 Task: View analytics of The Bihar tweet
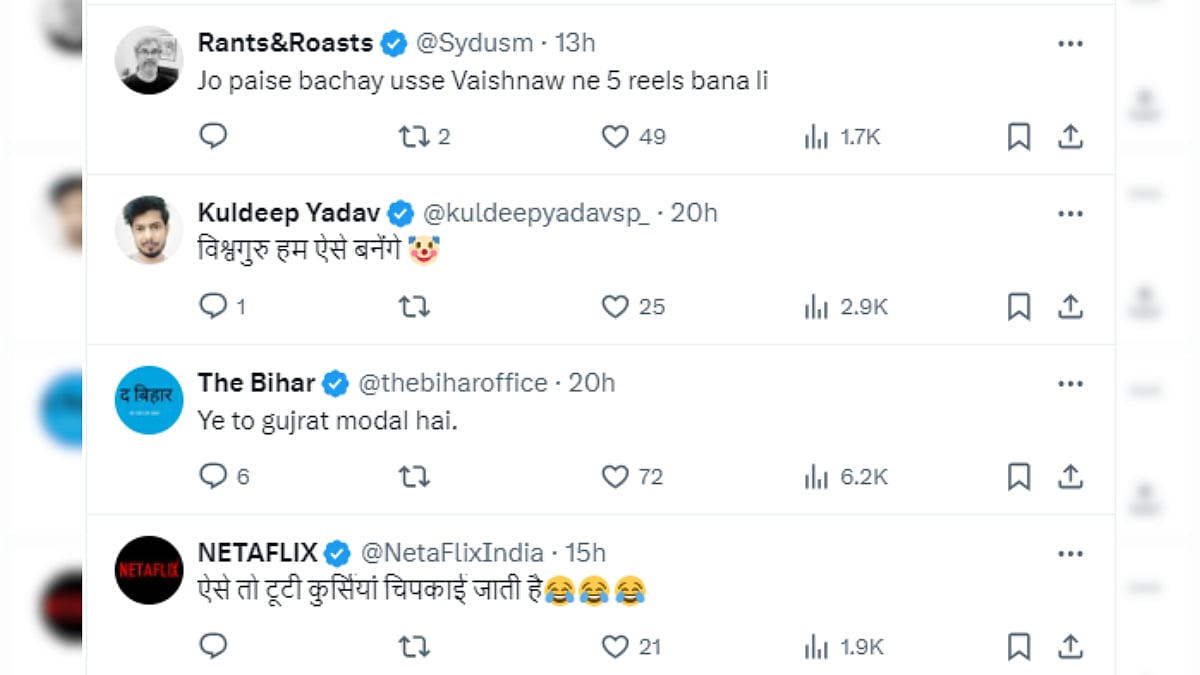[x=817, y=477]
